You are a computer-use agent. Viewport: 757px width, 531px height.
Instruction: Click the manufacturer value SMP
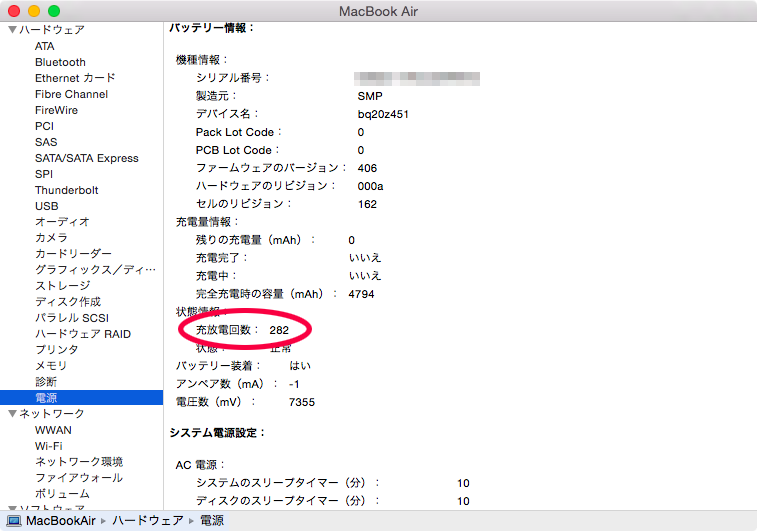(x=370, y=97)
